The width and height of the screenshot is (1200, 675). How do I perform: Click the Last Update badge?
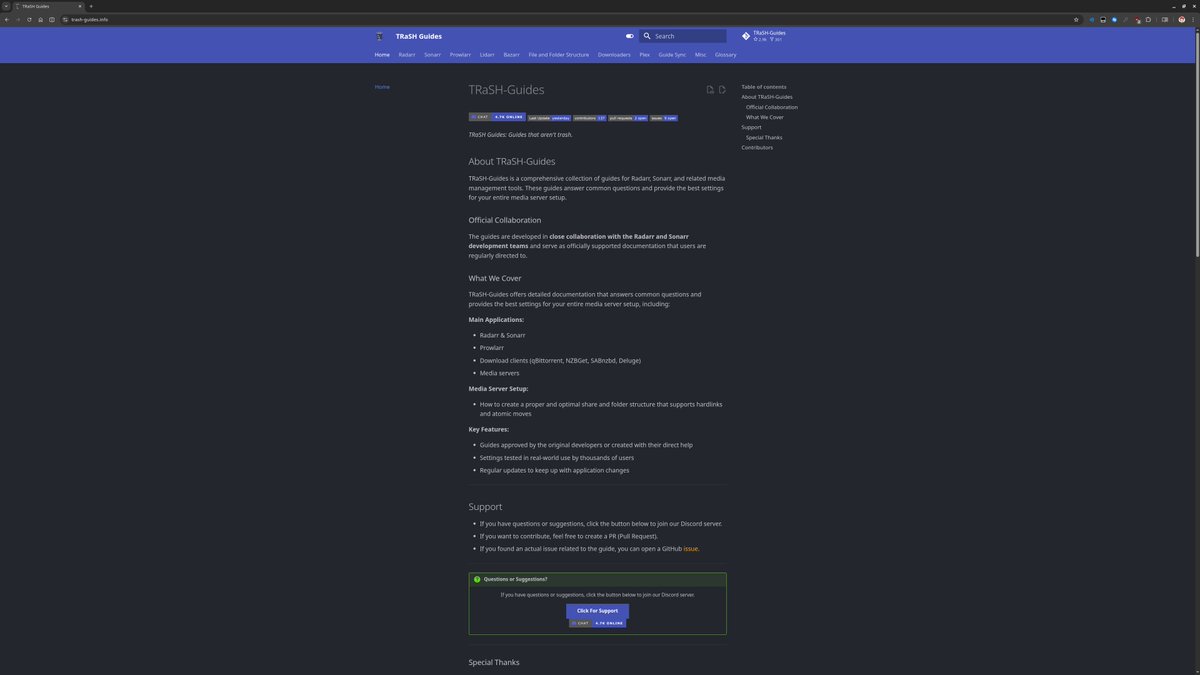pyautogui.click(x=549, y=118)
